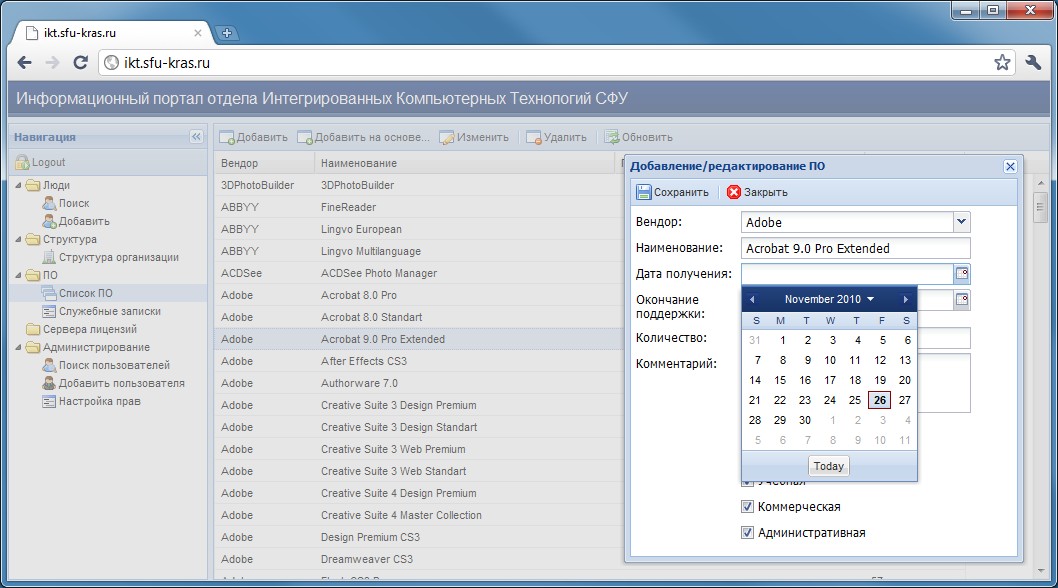The image size is (1058, 588).
Task: Open Структура организации item
Action: (x=111, y=257)
